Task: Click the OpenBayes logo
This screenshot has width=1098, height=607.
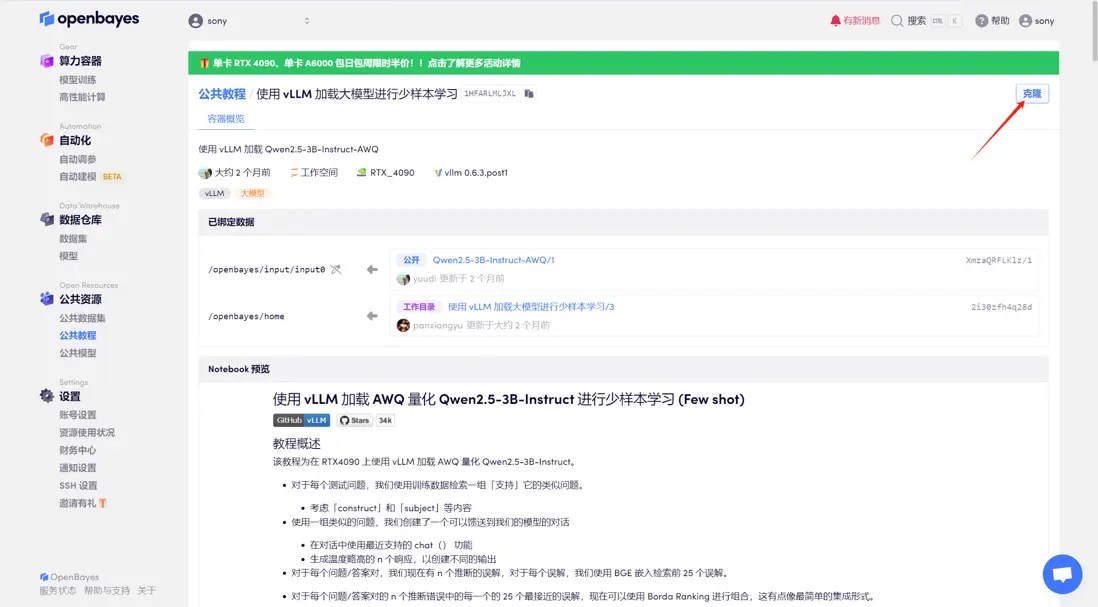Action: [x=89, y=18]
